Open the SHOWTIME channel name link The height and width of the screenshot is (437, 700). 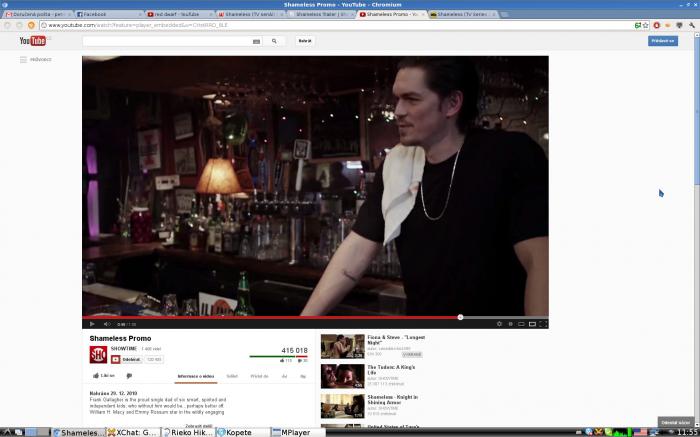point(124,349)
